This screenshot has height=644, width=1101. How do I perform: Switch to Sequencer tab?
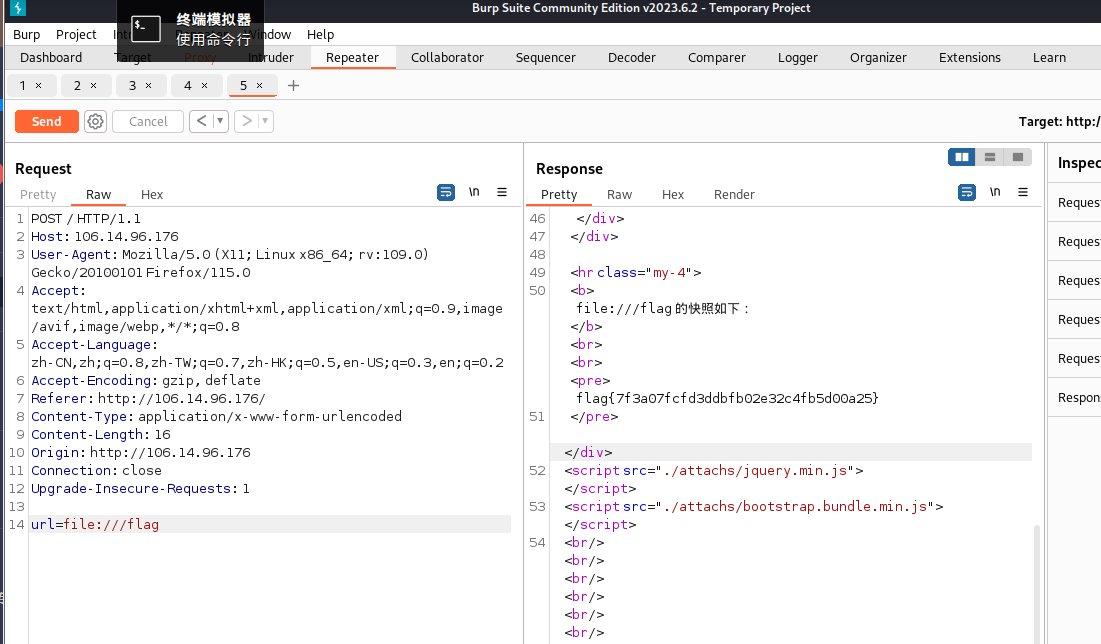[x=546, y=58]
